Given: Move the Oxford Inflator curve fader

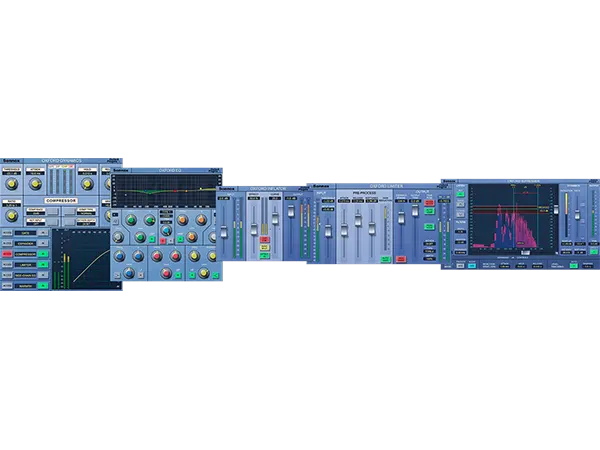Looking at the screenshot, I should click(275, 218).
